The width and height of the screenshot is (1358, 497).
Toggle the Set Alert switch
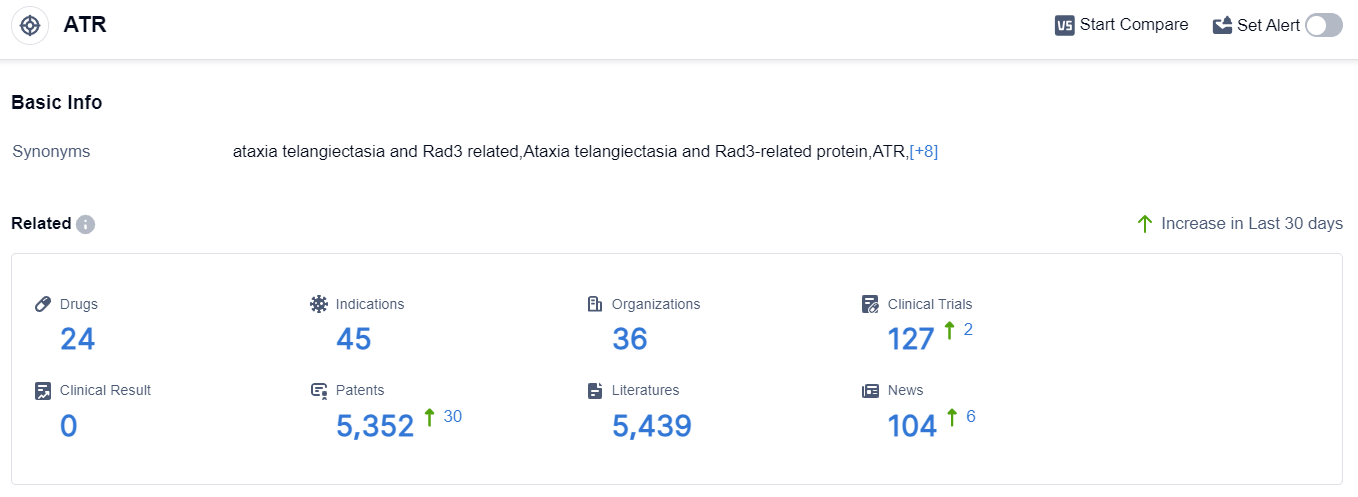1323,25
